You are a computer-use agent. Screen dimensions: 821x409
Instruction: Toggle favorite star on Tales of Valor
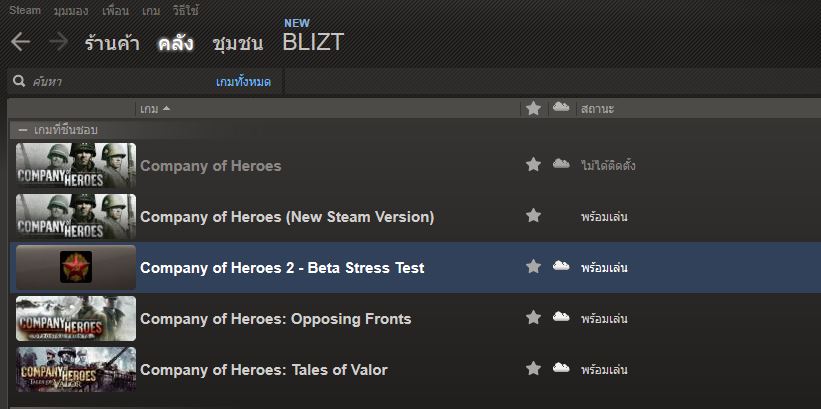coord(534,369)
